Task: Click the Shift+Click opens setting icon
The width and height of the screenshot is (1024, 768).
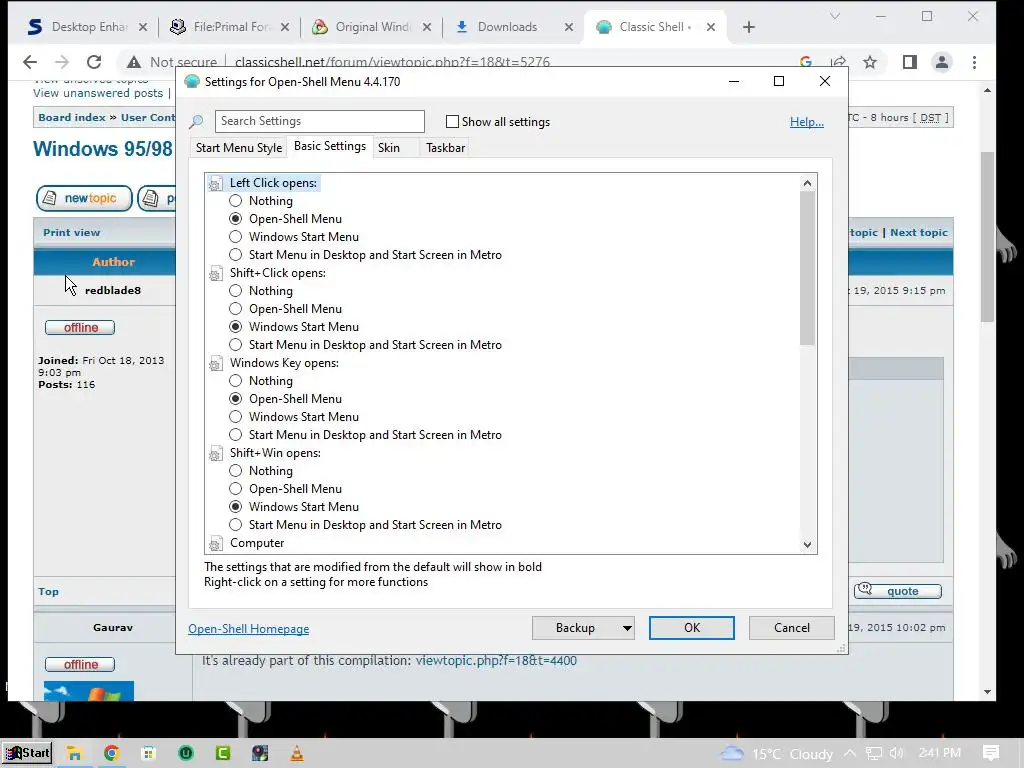Action: click(x=216, y=274)
